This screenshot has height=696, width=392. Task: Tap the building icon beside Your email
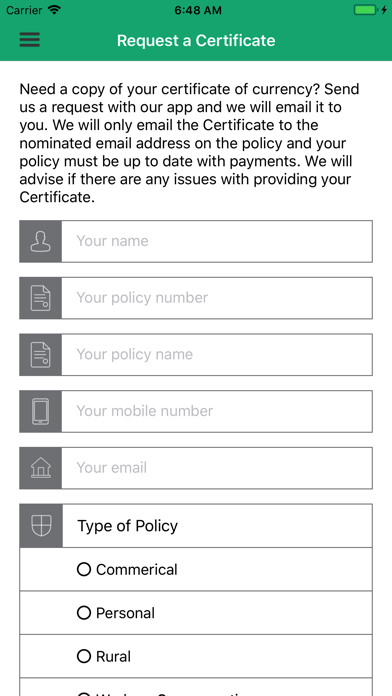(x=40, y=468)
